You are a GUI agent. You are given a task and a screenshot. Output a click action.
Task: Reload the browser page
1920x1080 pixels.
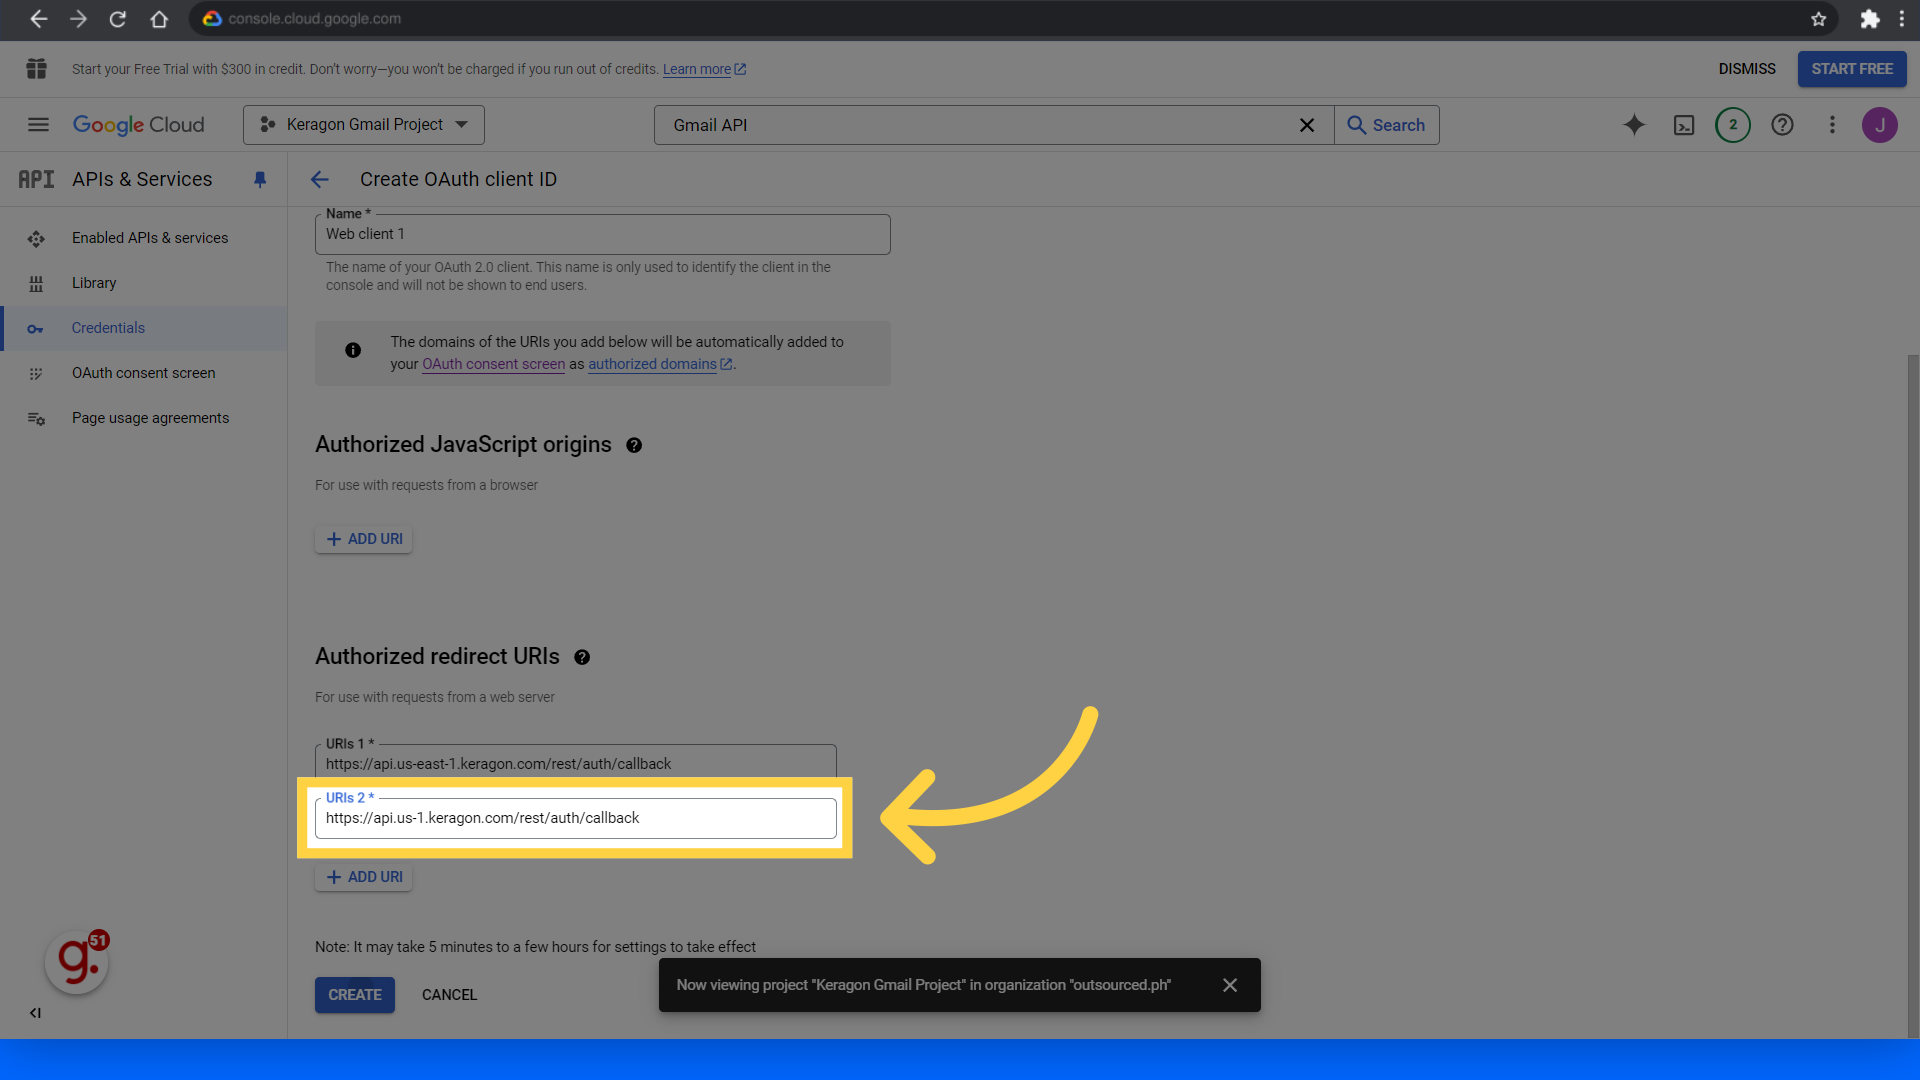click(x=118, y=19)
